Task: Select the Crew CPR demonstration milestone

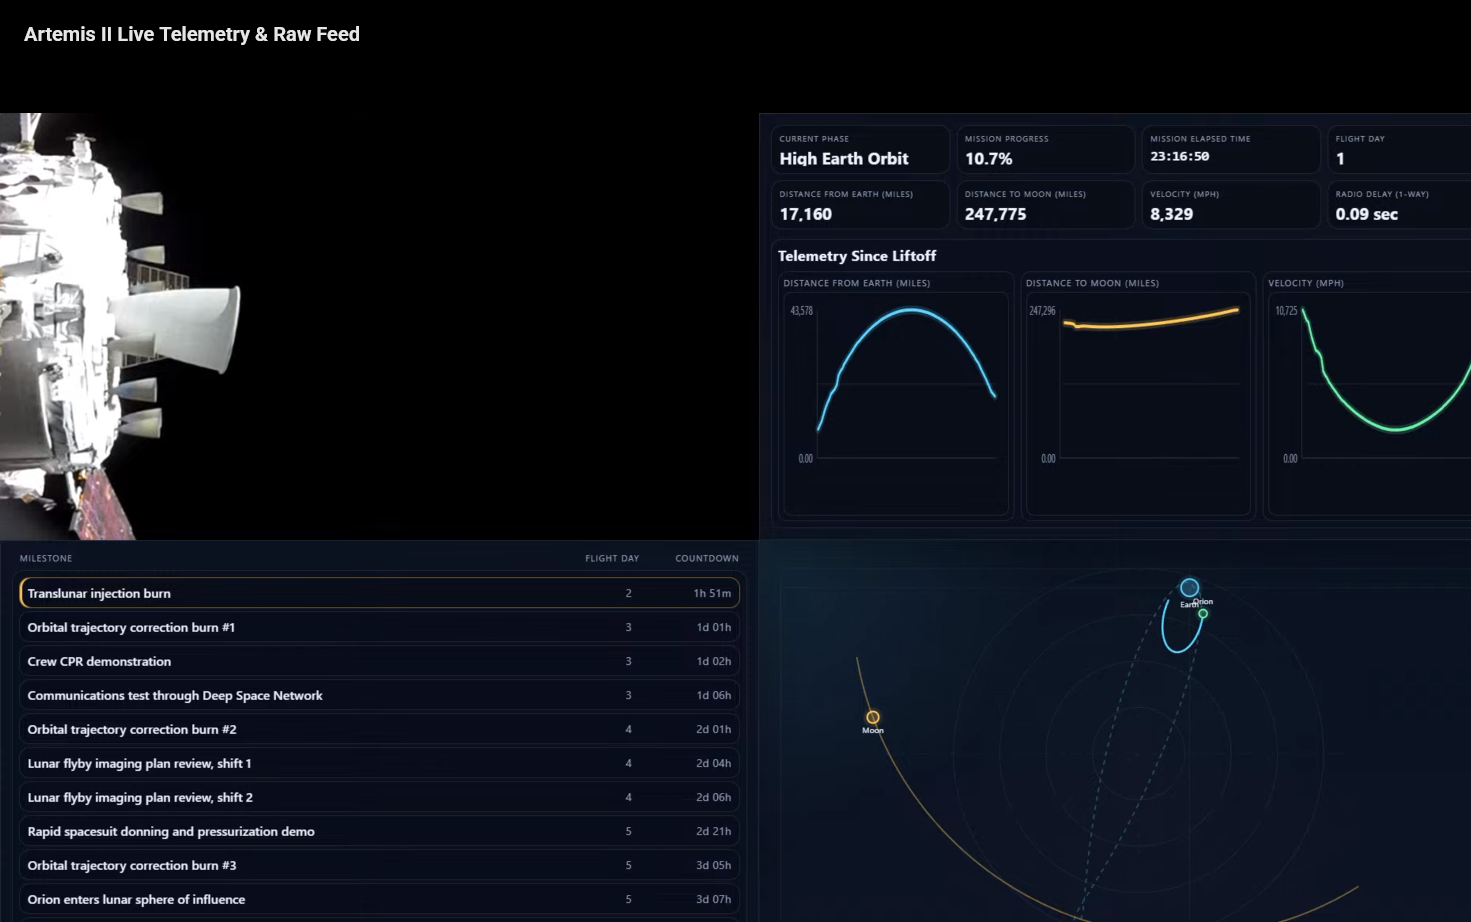Action: [379, 661]
